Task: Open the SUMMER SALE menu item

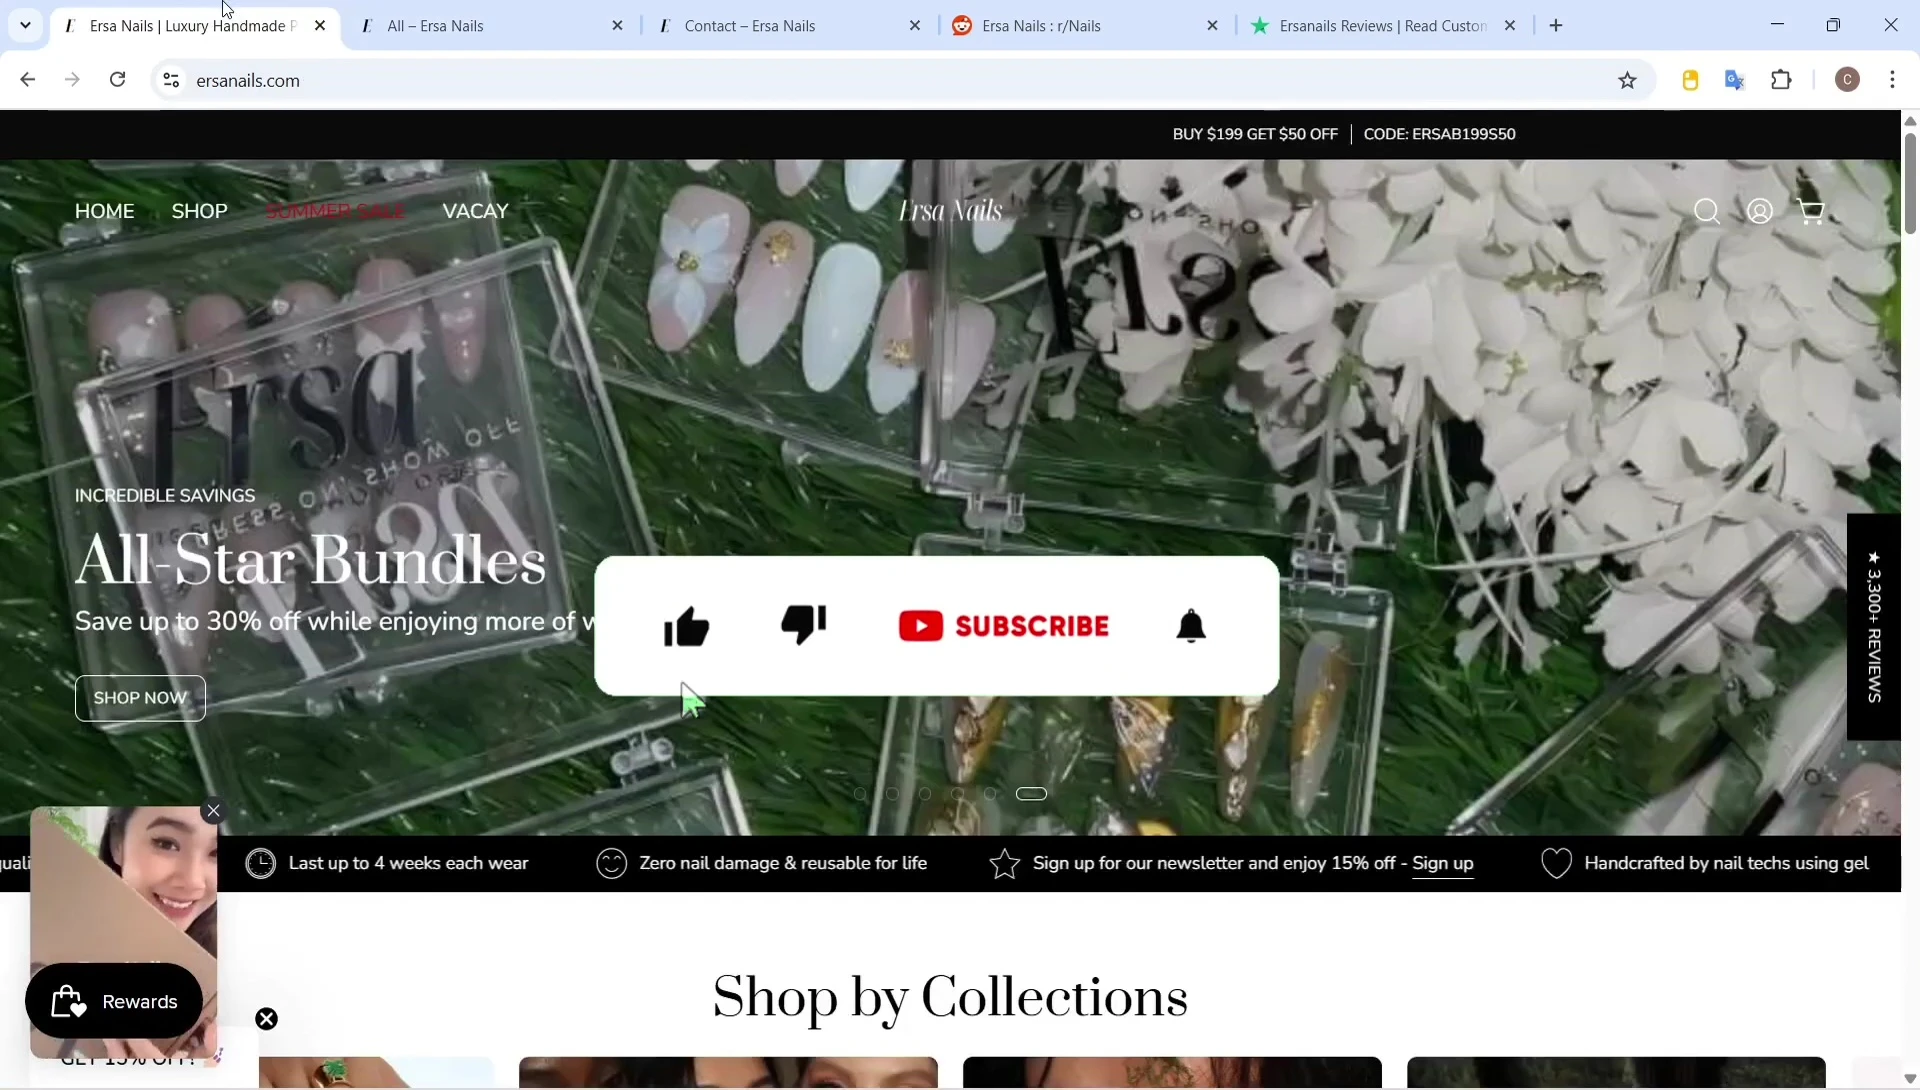Action: click(335, 211)
